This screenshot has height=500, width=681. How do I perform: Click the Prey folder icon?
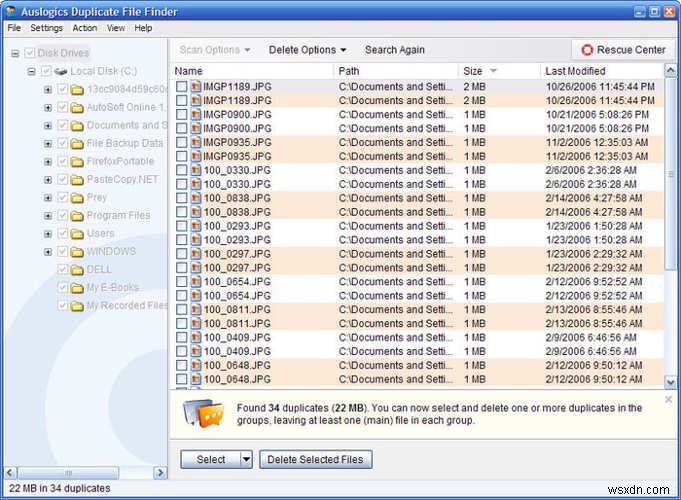coord(77,198)
